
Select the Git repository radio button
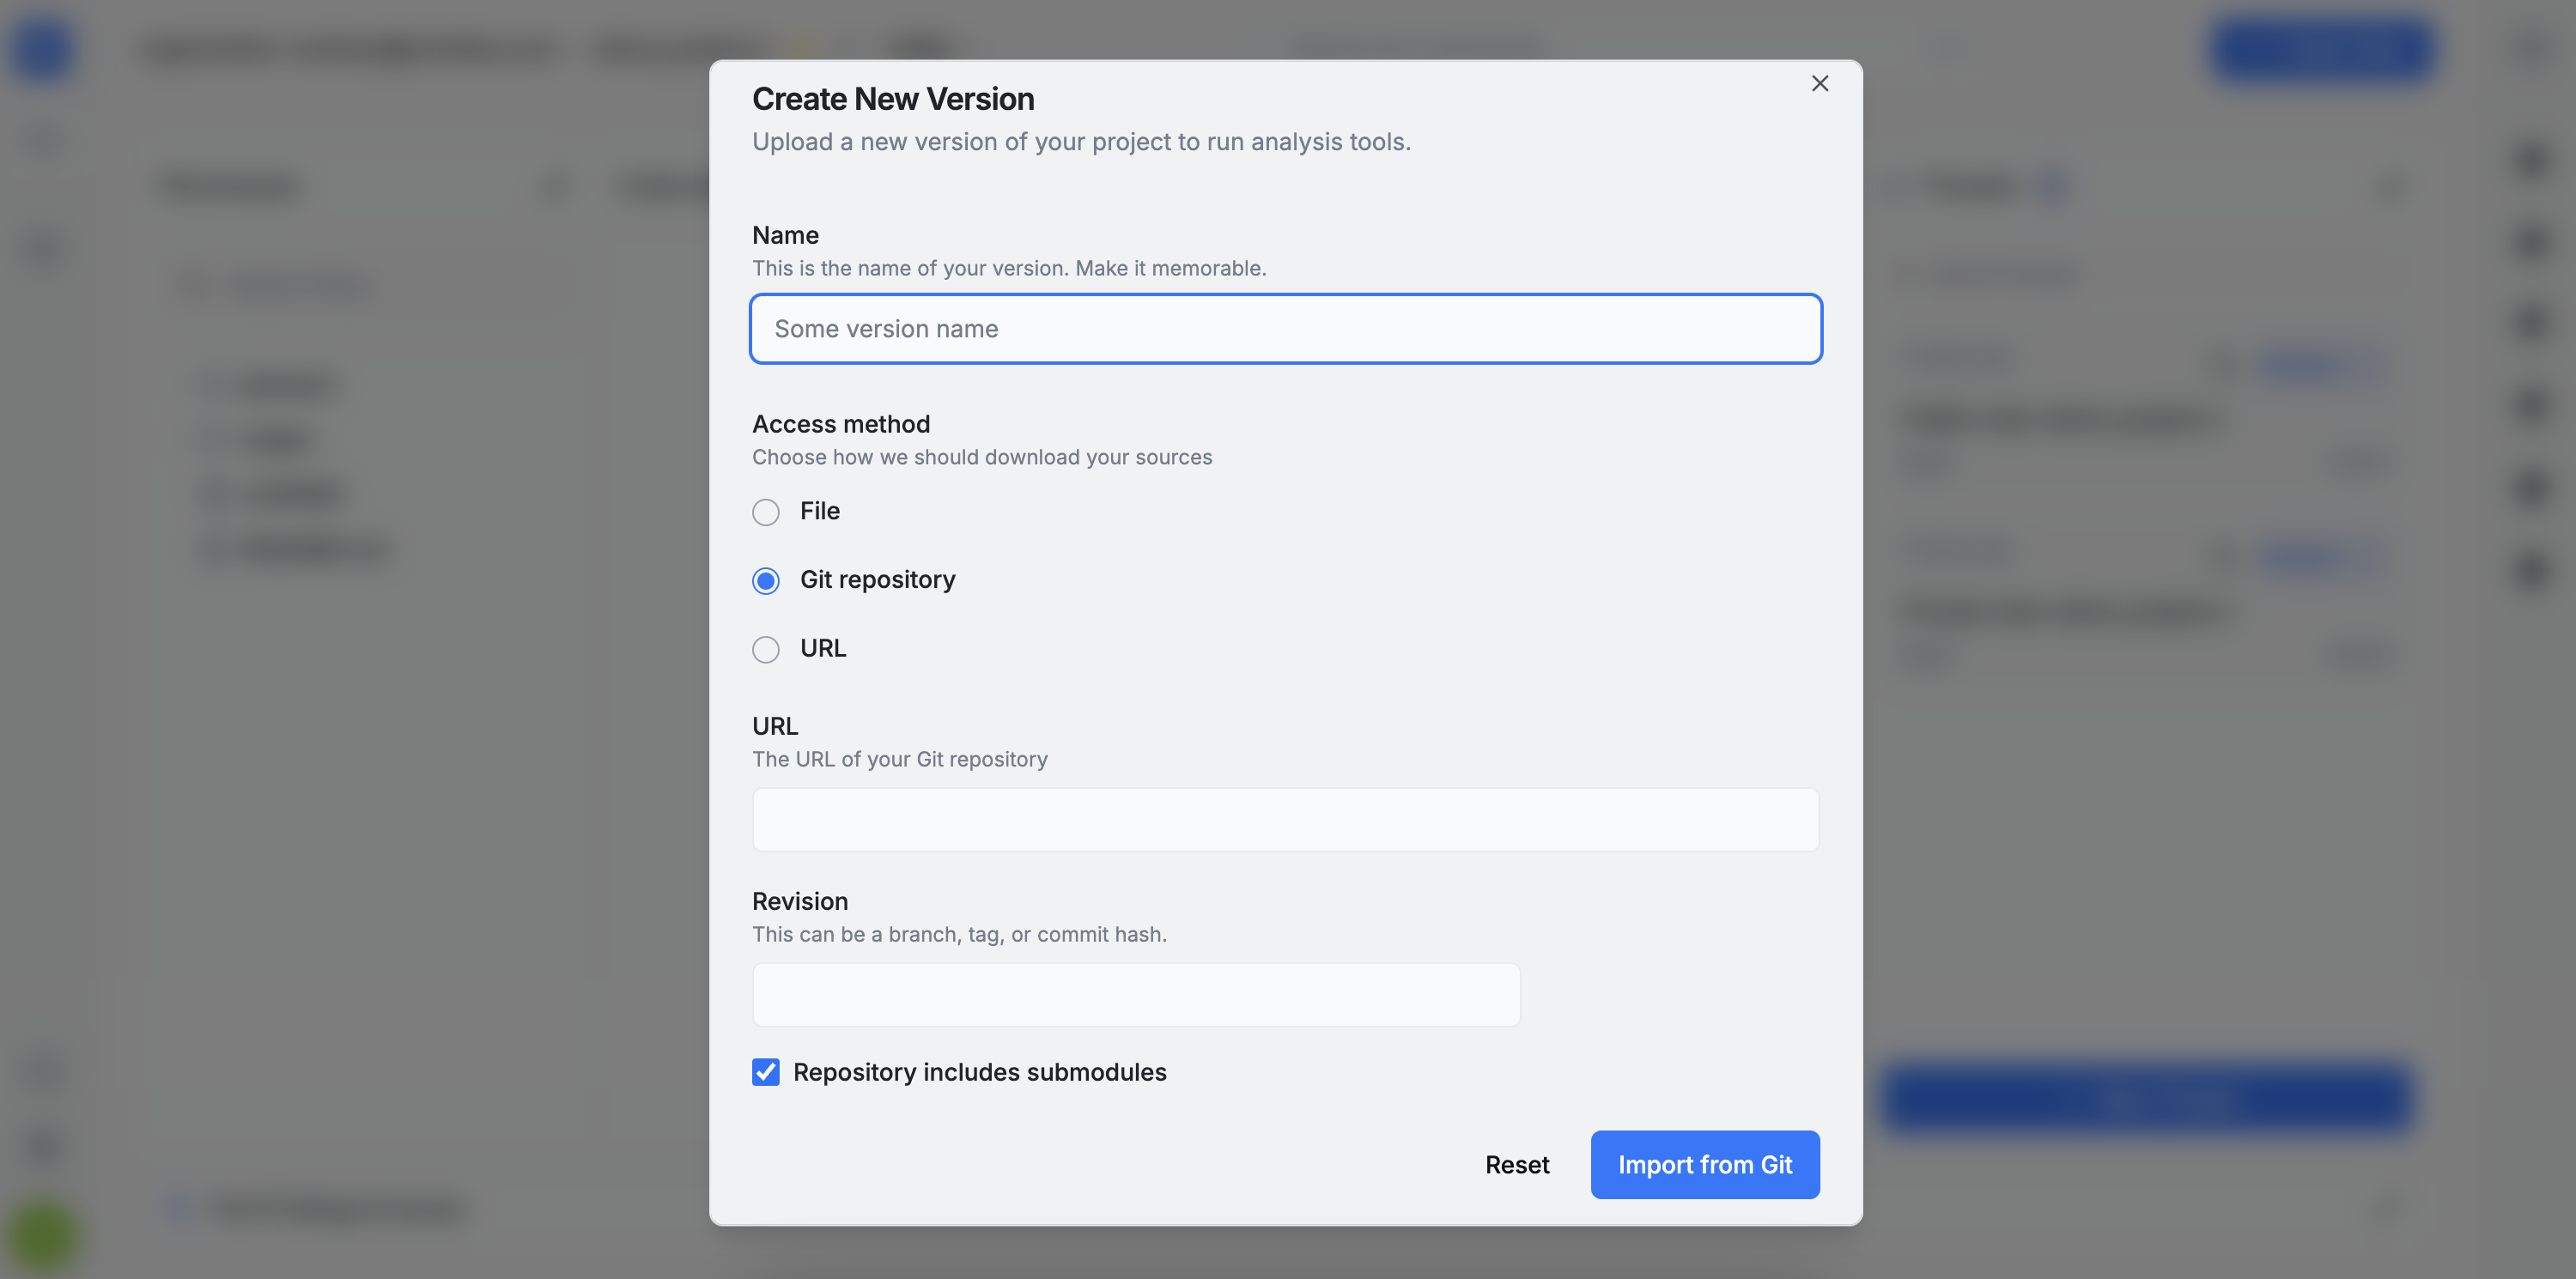(766, 581)
